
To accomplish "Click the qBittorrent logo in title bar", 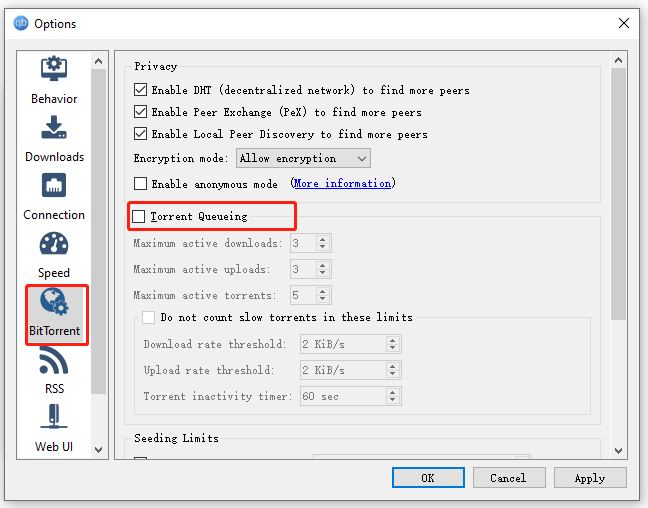I will [x=21, y=23].
